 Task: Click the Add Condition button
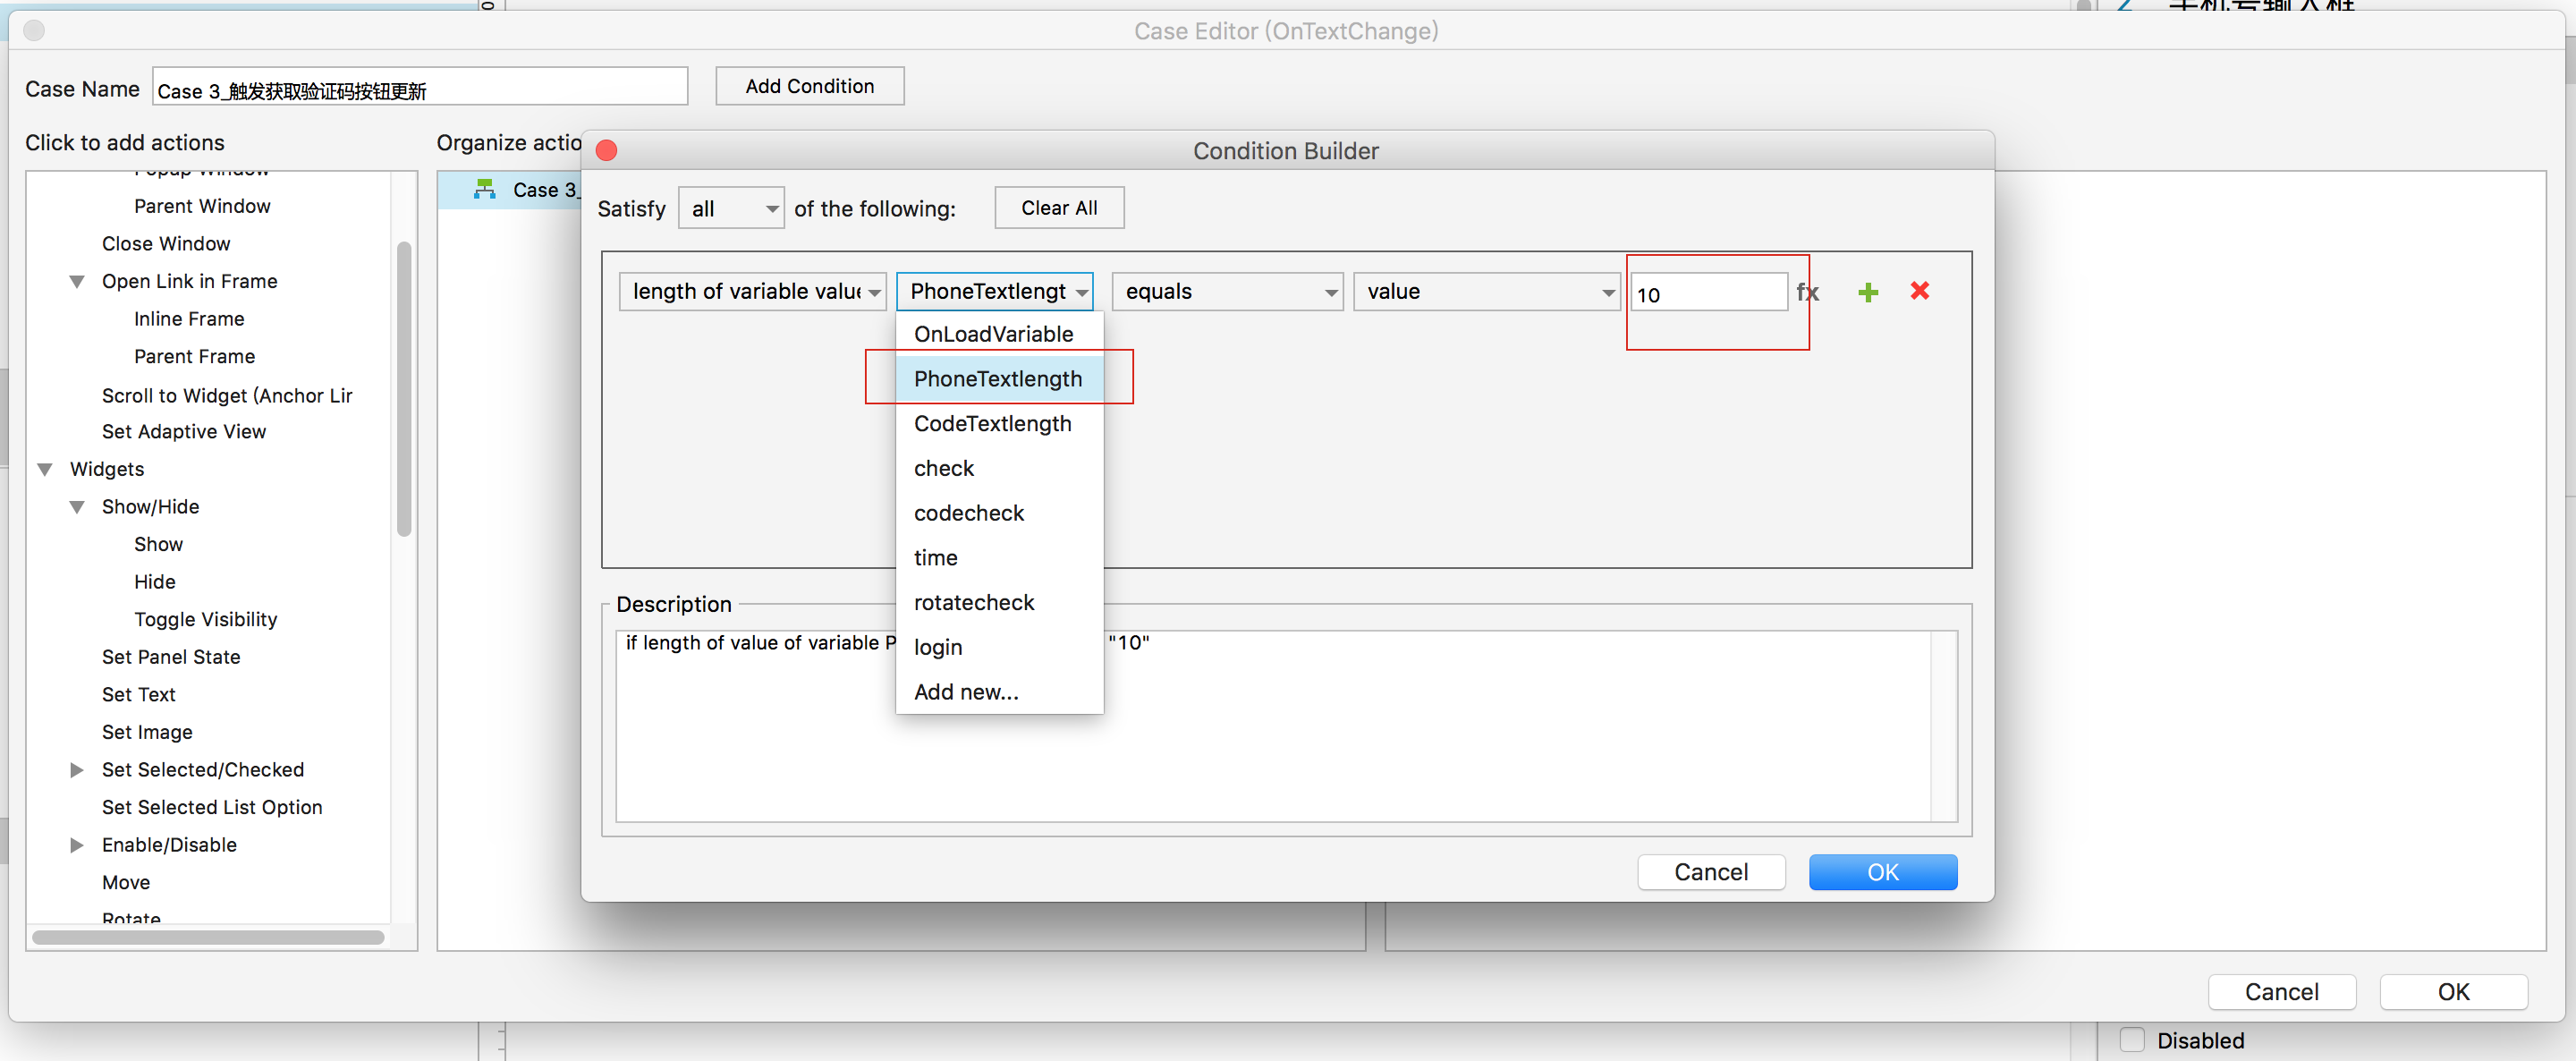[809, 86]
